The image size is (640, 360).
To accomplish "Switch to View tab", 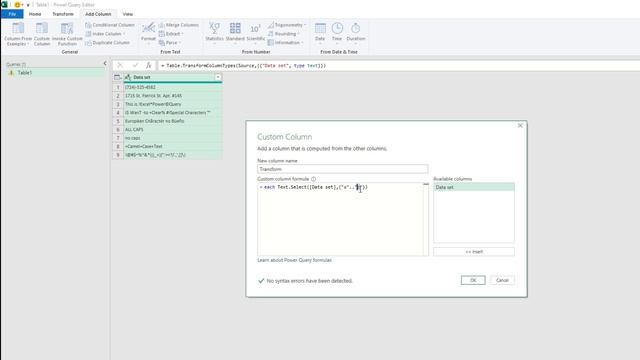I will [128, 14].
